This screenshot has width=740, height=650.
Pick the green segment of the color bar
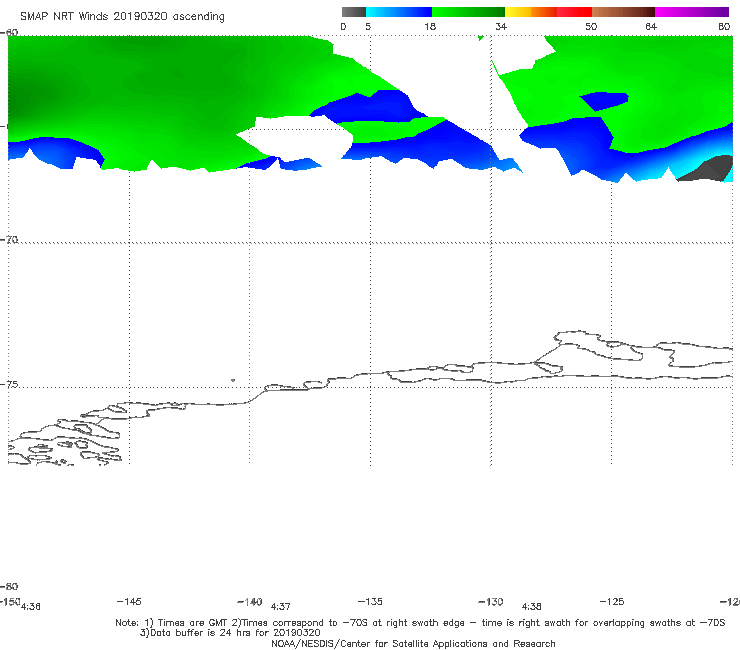[468, 12]
